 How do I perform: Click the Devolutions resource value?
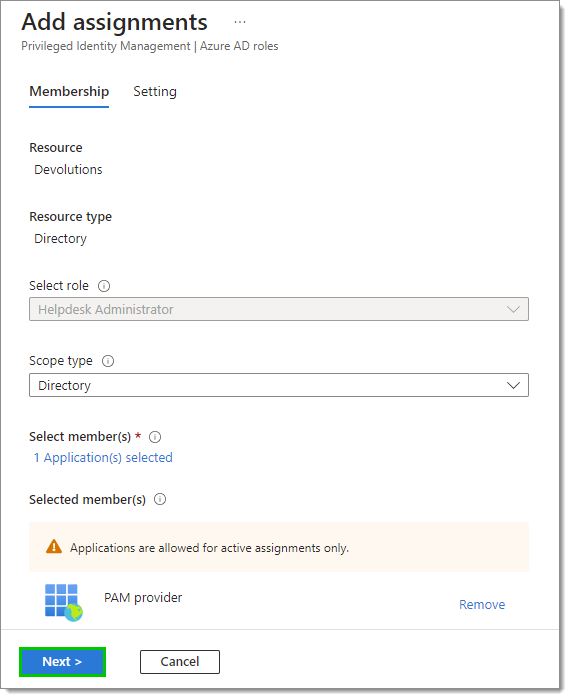tap(68, 170)
